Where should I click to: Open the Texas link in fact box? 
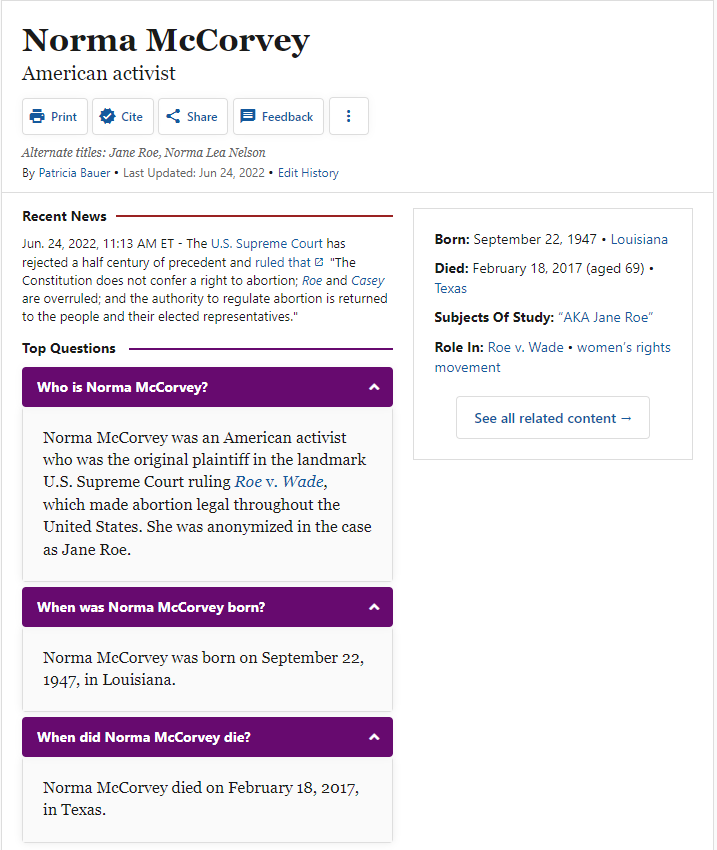point(450,288)
